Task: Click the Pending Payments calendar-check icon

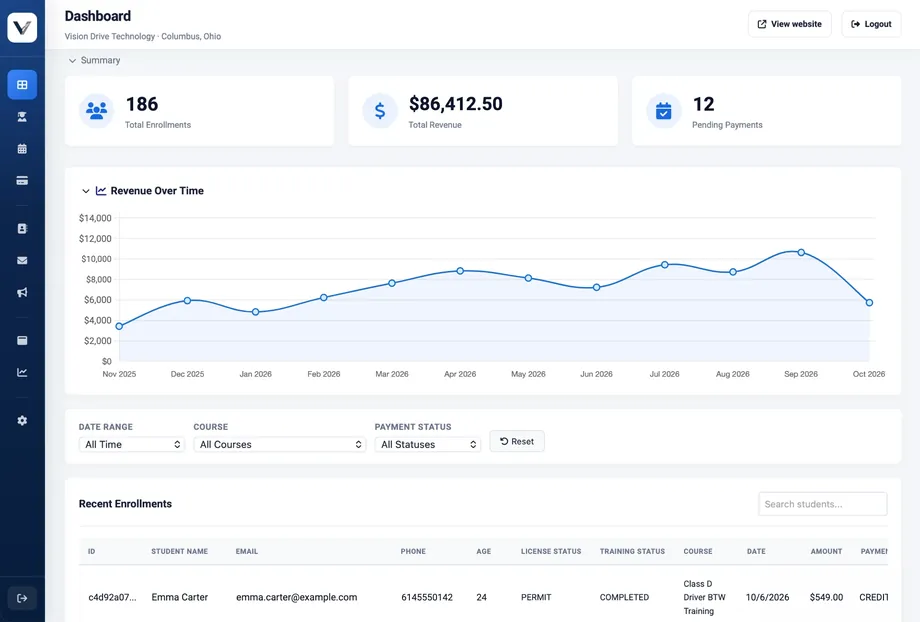Action: [664, 110]
